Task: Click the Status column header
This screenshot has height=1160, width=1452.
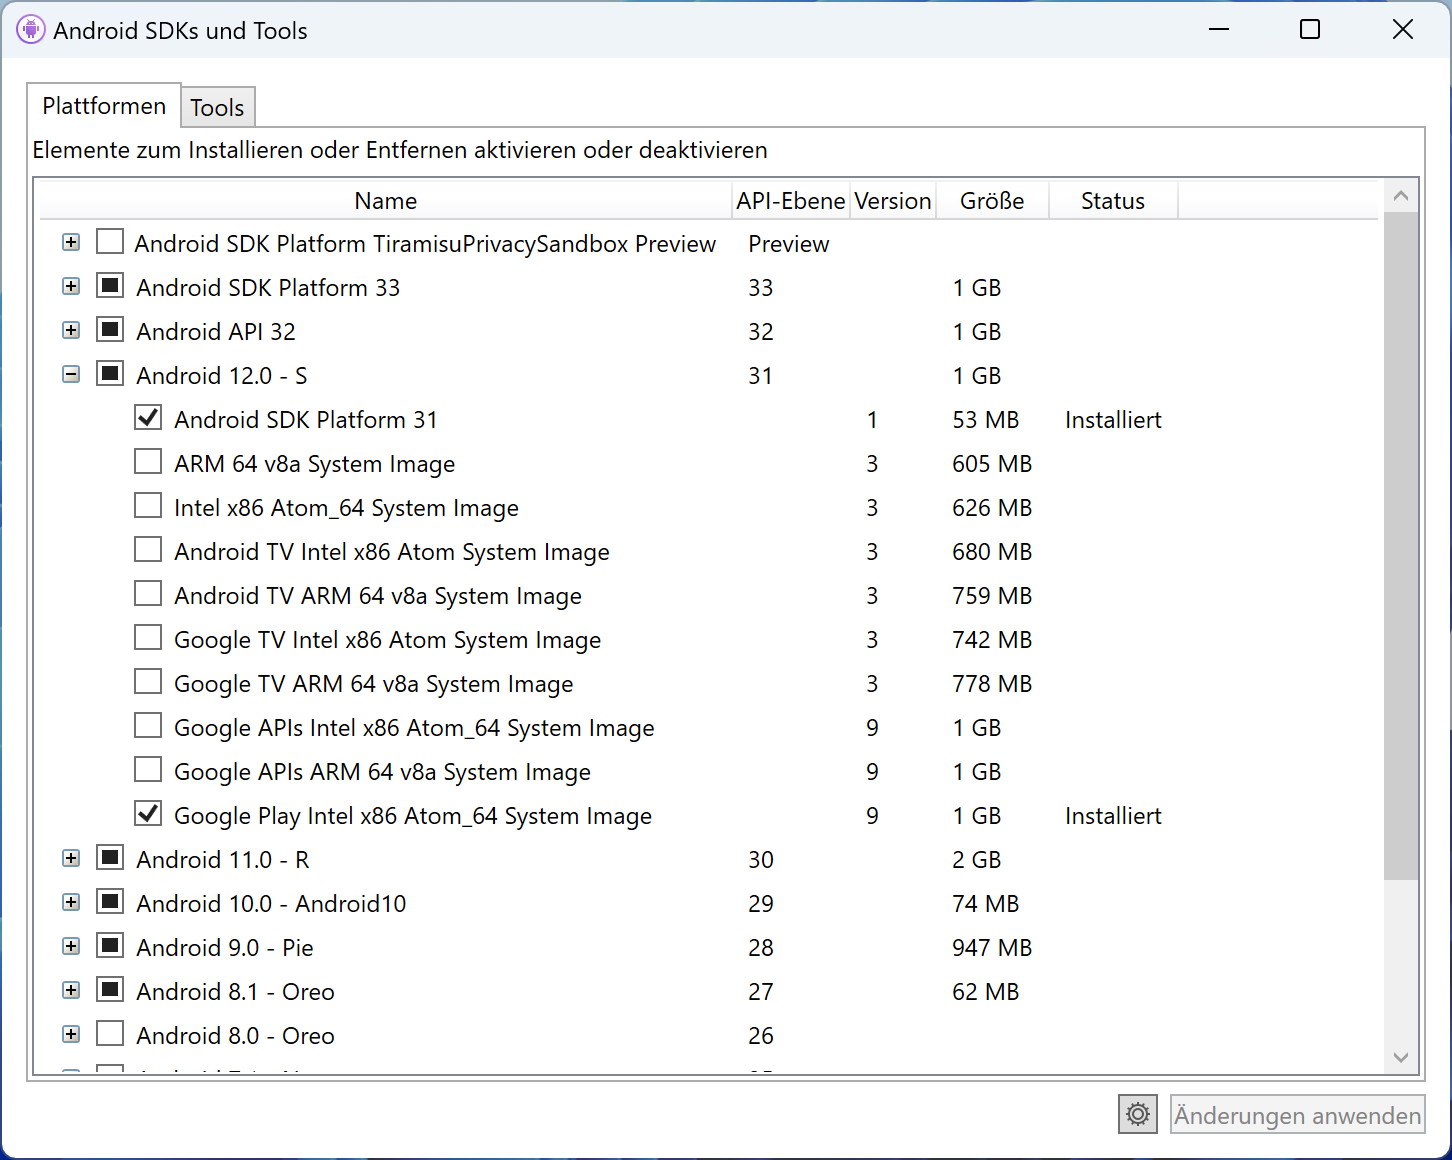Action: (x=1113, y=201)
